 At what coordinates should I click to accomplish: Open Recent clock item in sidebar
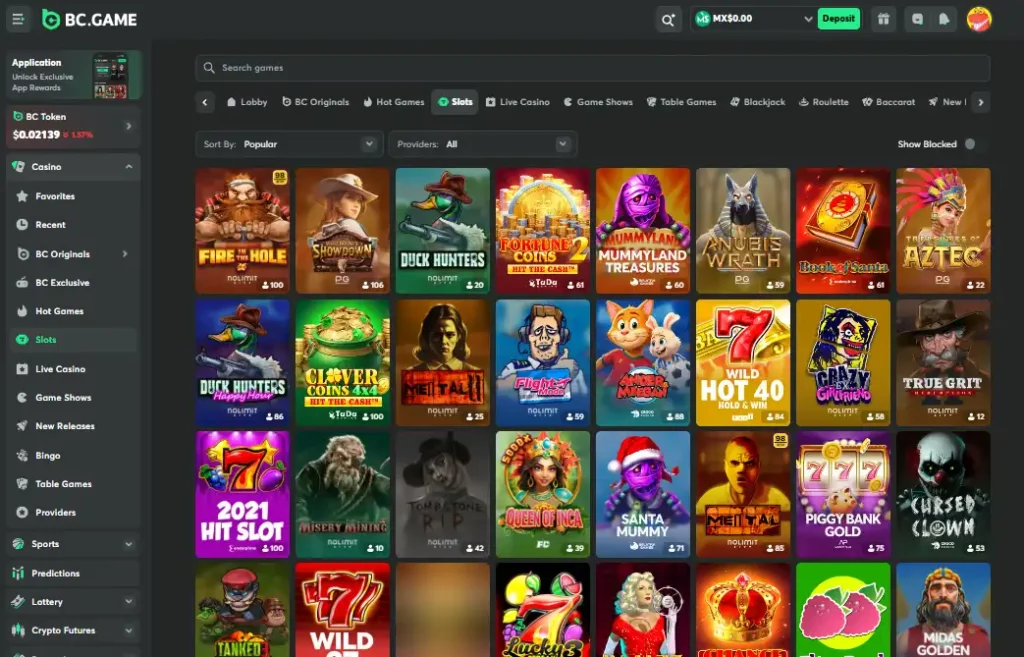[73, 225]
